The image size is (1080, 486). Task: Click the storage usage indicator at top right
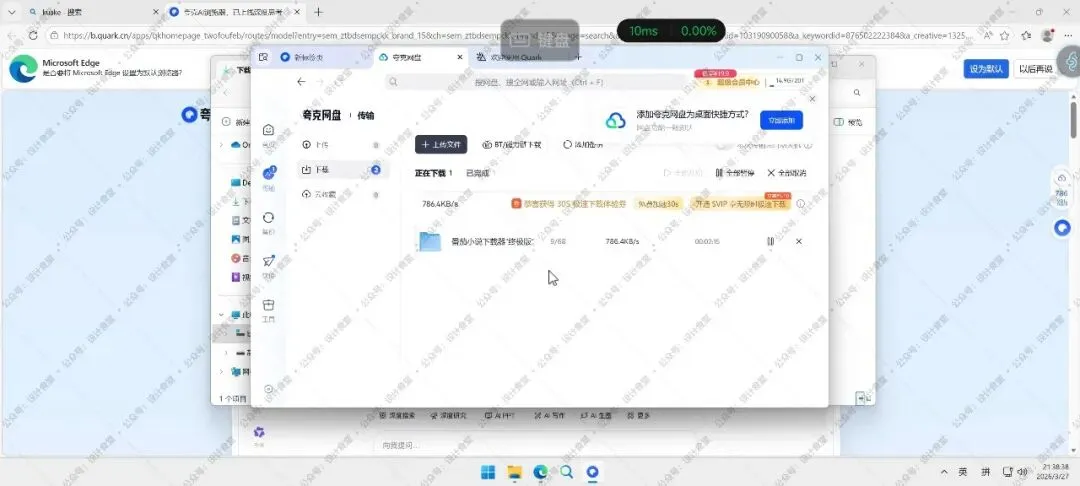789,82
